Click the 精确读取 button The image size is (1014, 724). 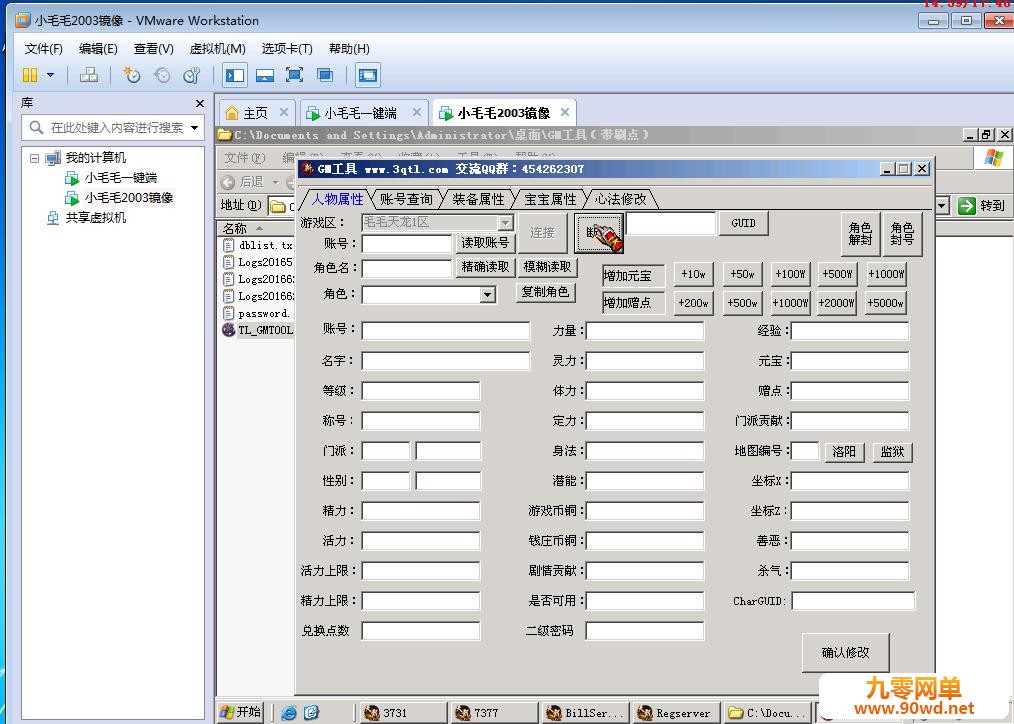pos(485,267)
